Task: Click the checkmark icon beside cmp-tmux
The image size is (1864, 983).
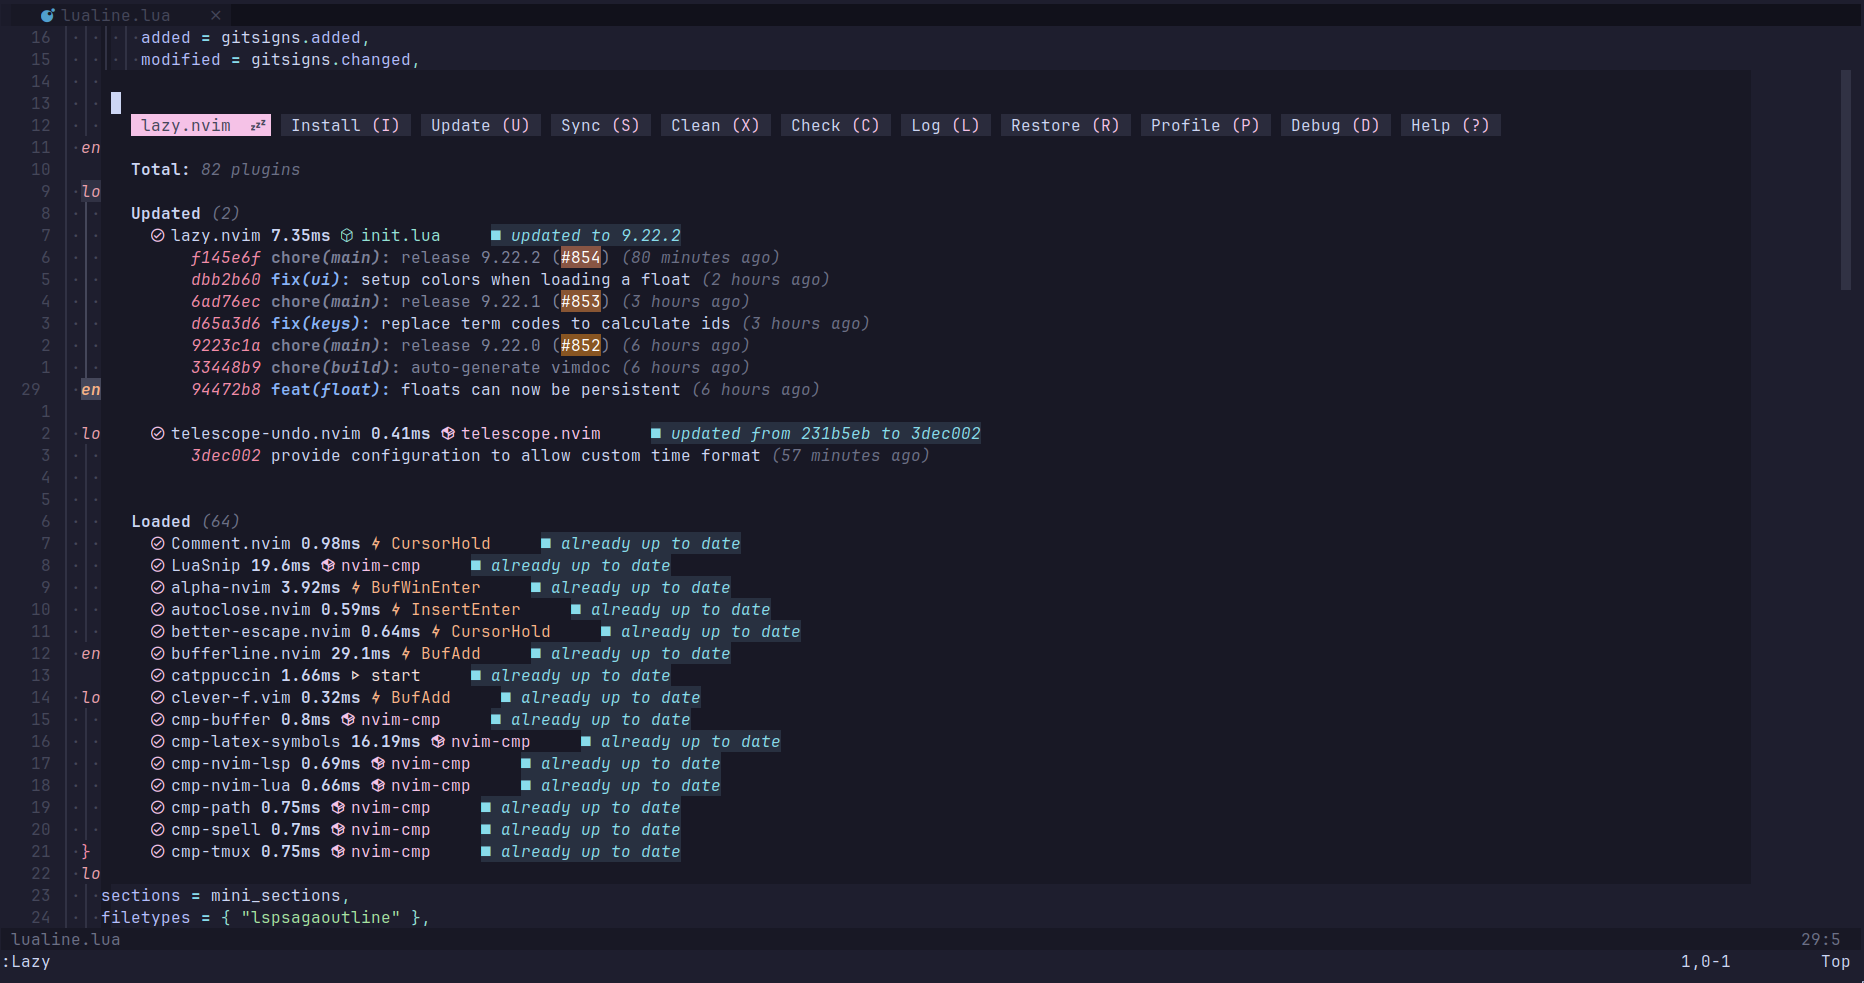Action: 157,851
